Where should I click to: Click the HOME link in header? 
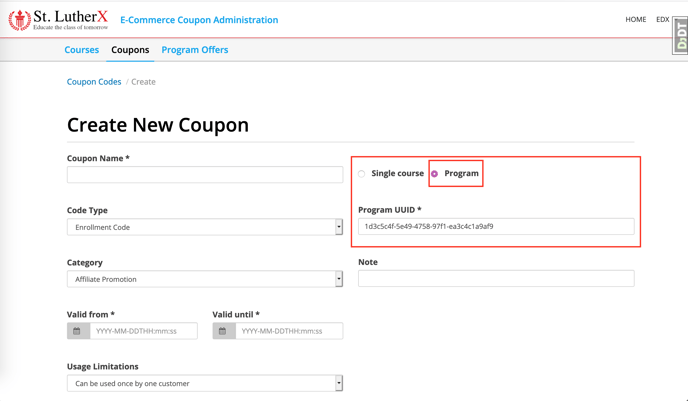tap(636, 19)
